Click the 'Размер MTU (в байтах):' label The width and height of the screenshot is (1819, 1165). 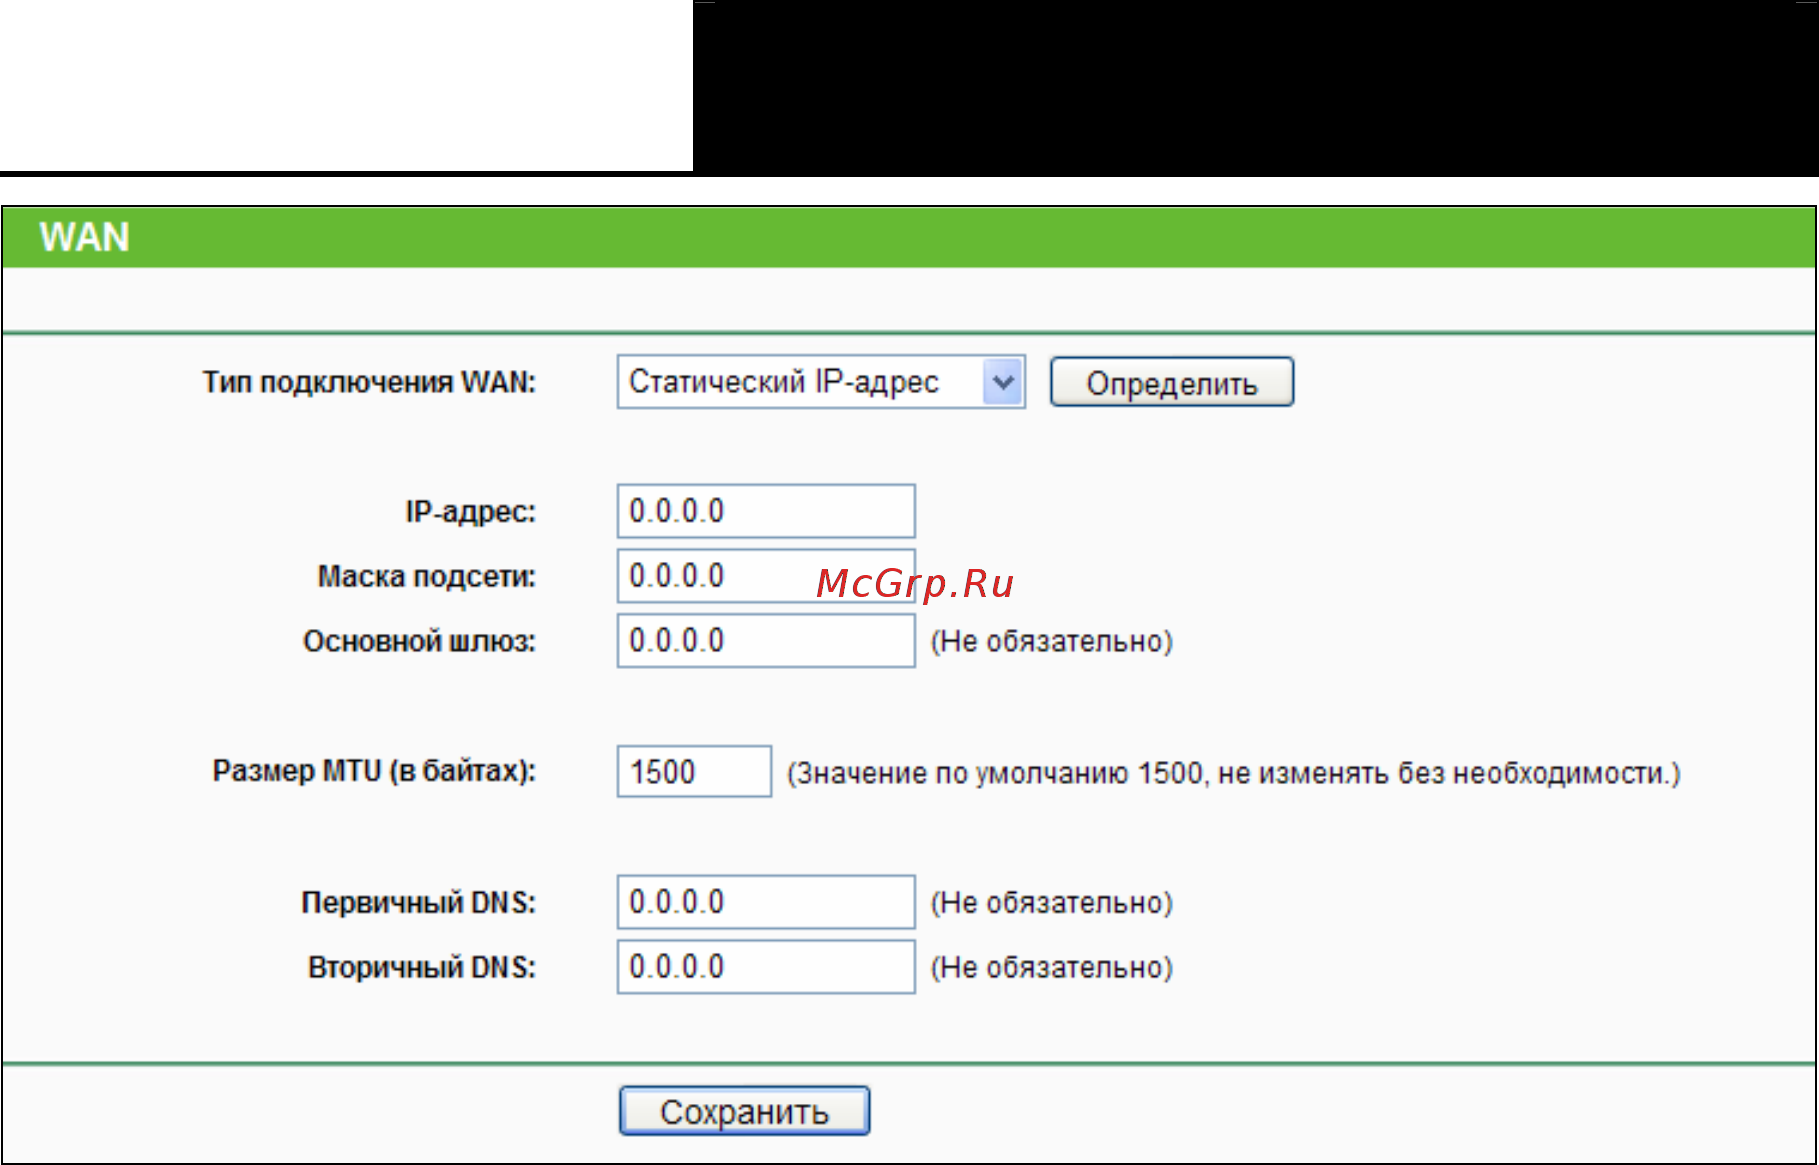(374, 771)
